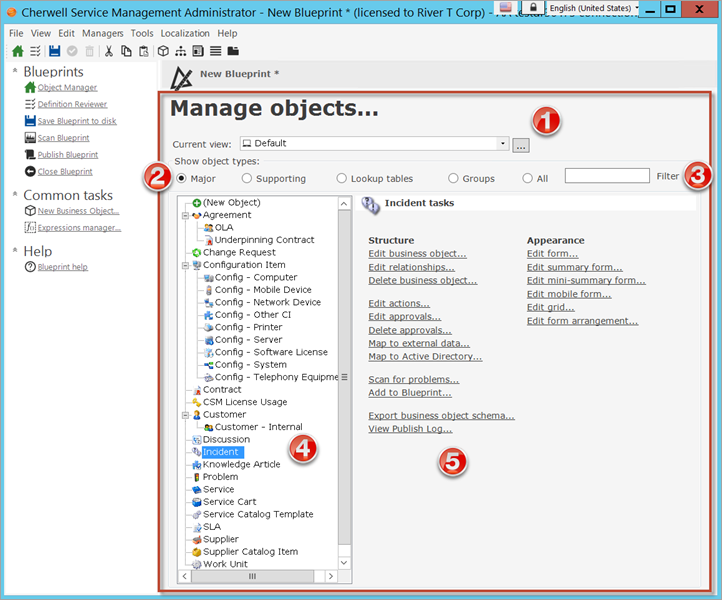Collapse the Configuration Item tree node

pyautogui.click(x=185, y=265)
